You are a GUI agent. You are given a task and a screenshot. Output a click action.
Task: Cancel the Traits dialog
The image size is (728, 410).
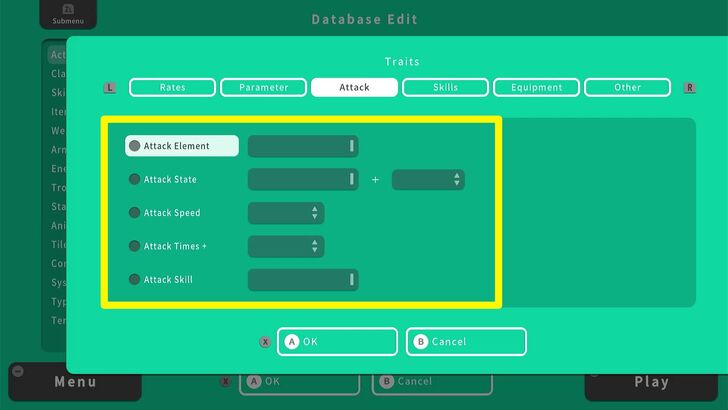click(x=466, y=342)
